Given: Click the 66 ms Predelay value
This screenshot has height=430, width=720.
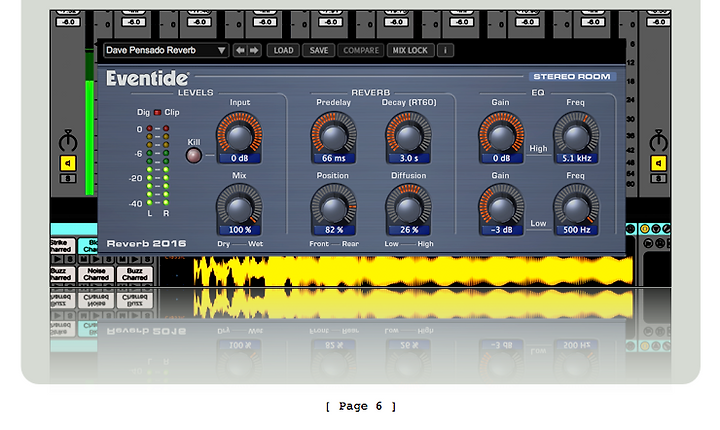Looking at the screenshot, I should coord(333,158).
